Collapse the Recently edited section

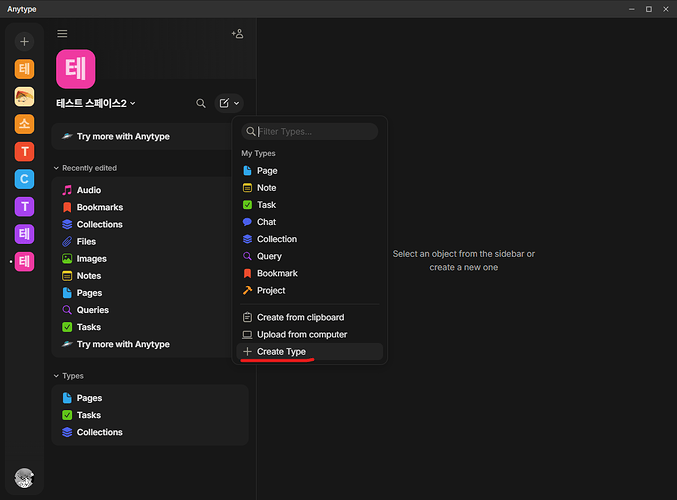[85, 168]
